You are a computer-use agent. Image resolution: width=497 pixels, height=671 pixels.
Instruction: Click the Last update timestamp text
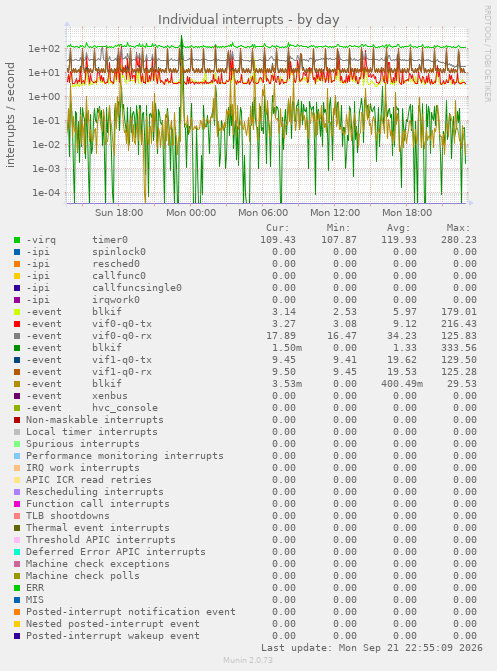pyautogui.click(x=372, y=648)
